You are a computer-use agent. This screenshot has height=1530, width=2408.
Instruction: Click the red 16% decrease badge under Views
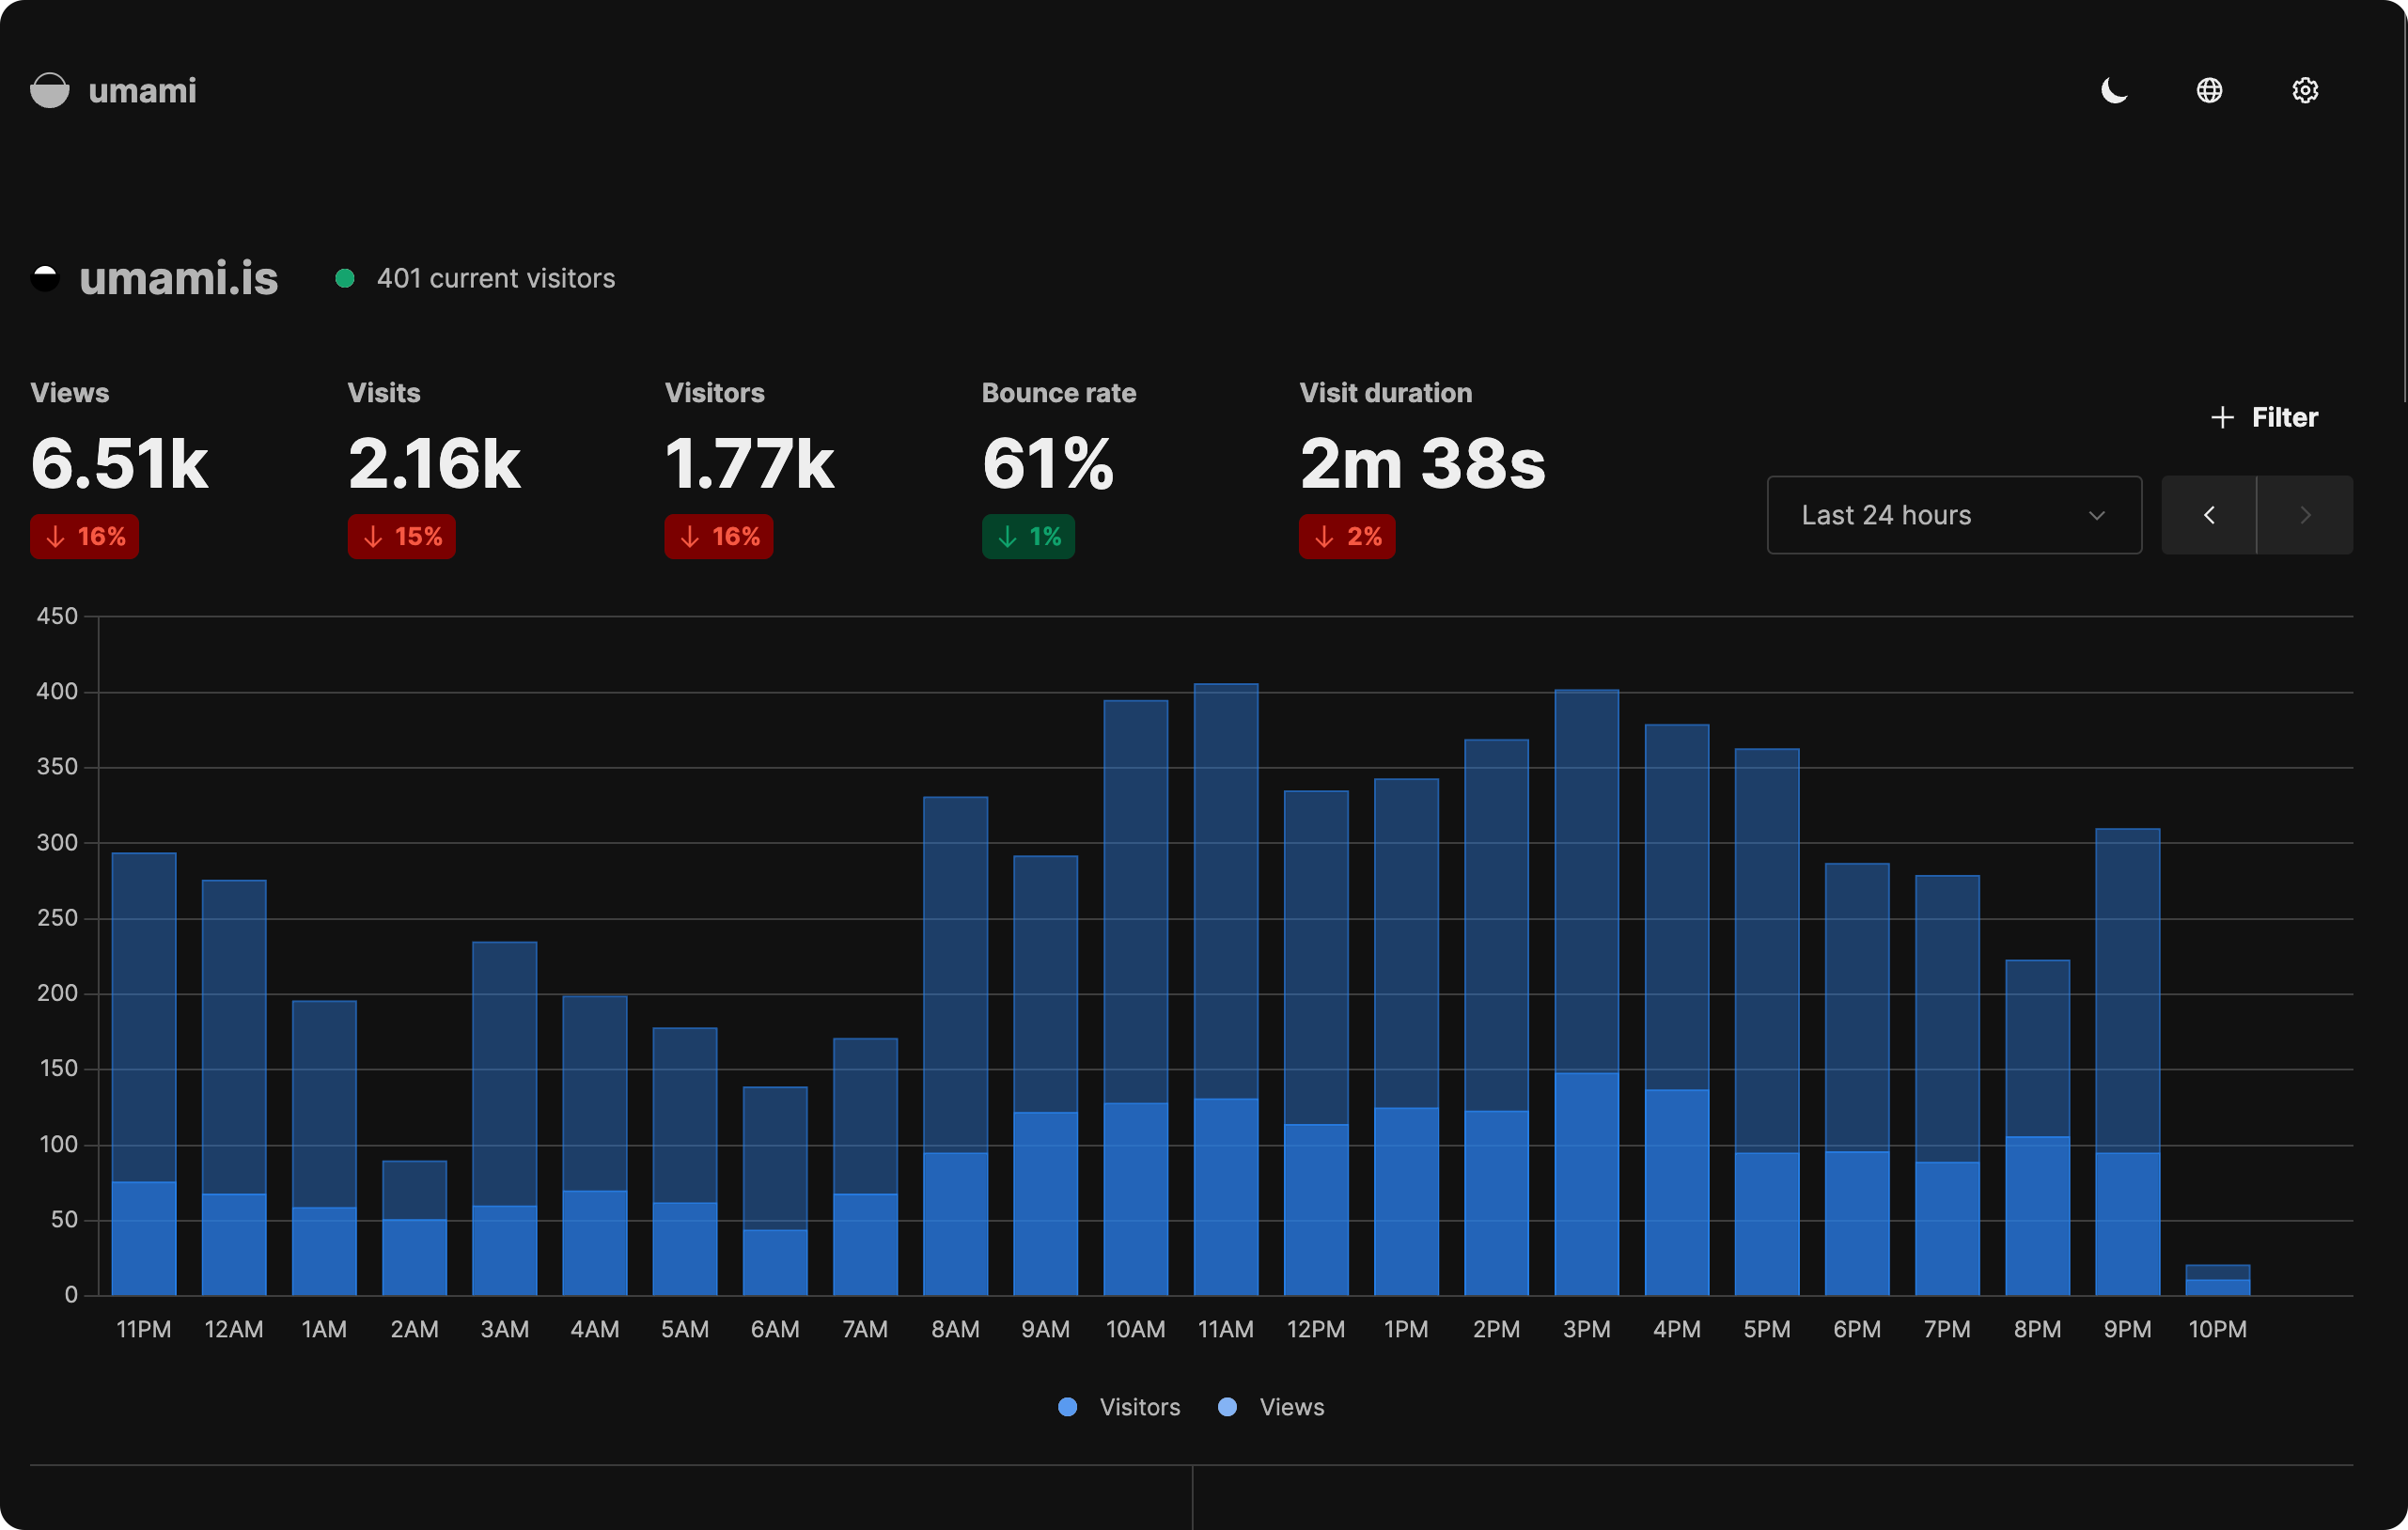(85, 536)
